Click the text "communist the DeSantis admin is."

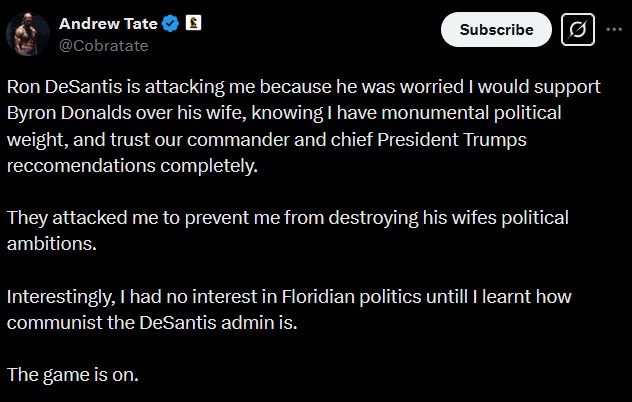pyautogui.click(x=152, y=323)
